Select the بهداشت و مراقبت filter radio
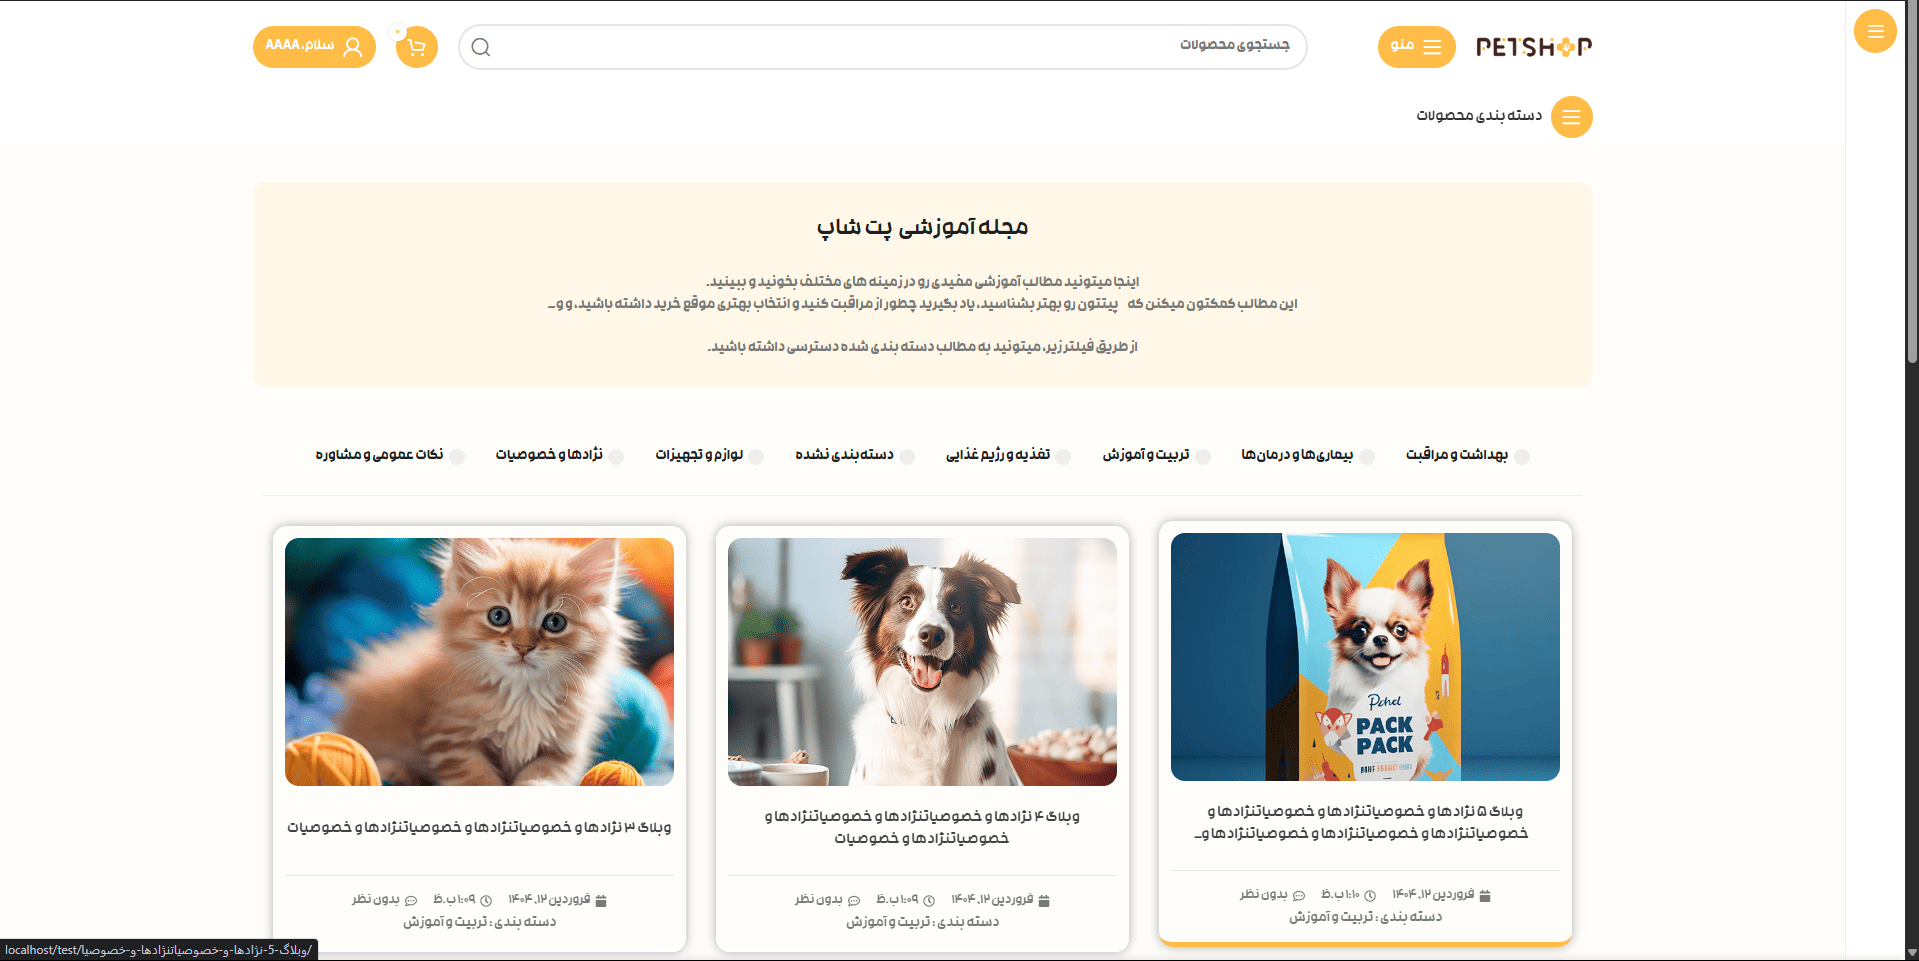Viewport: 1919px width, 961px height. coord(1522,456)
